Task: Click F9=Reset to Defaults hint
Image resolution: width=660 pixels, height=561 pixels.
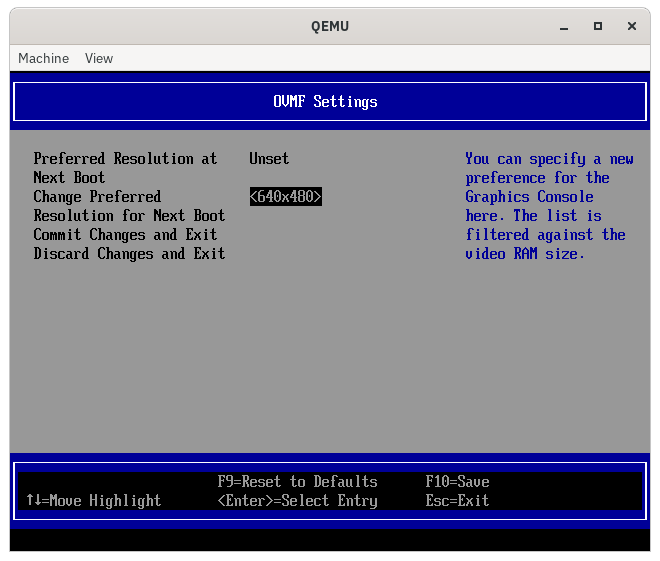Action: 297,481
